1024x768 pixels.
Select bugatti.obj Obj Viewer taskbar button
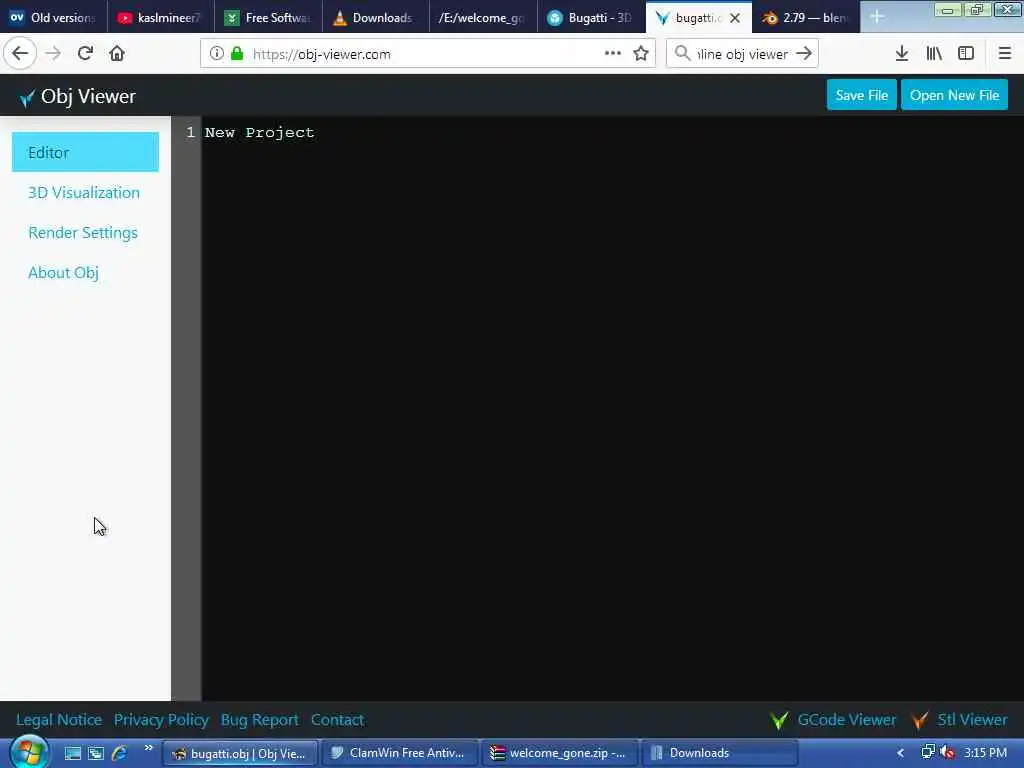click(x=240, y=753)
